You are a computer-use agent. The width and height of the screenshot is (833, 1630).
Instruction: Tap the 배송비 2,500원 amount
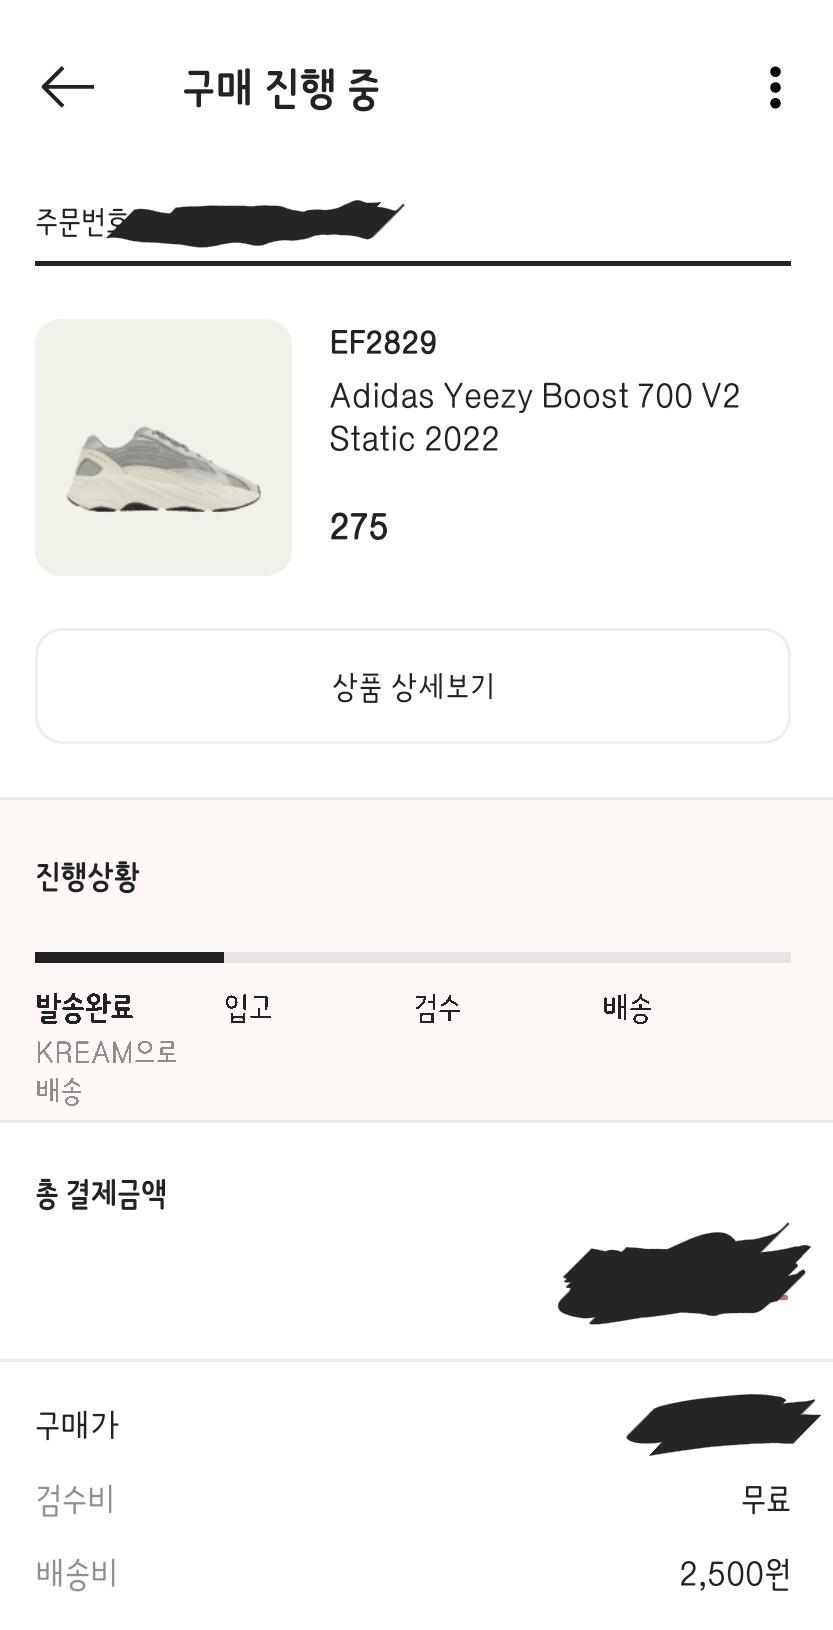coord(735,1574)
